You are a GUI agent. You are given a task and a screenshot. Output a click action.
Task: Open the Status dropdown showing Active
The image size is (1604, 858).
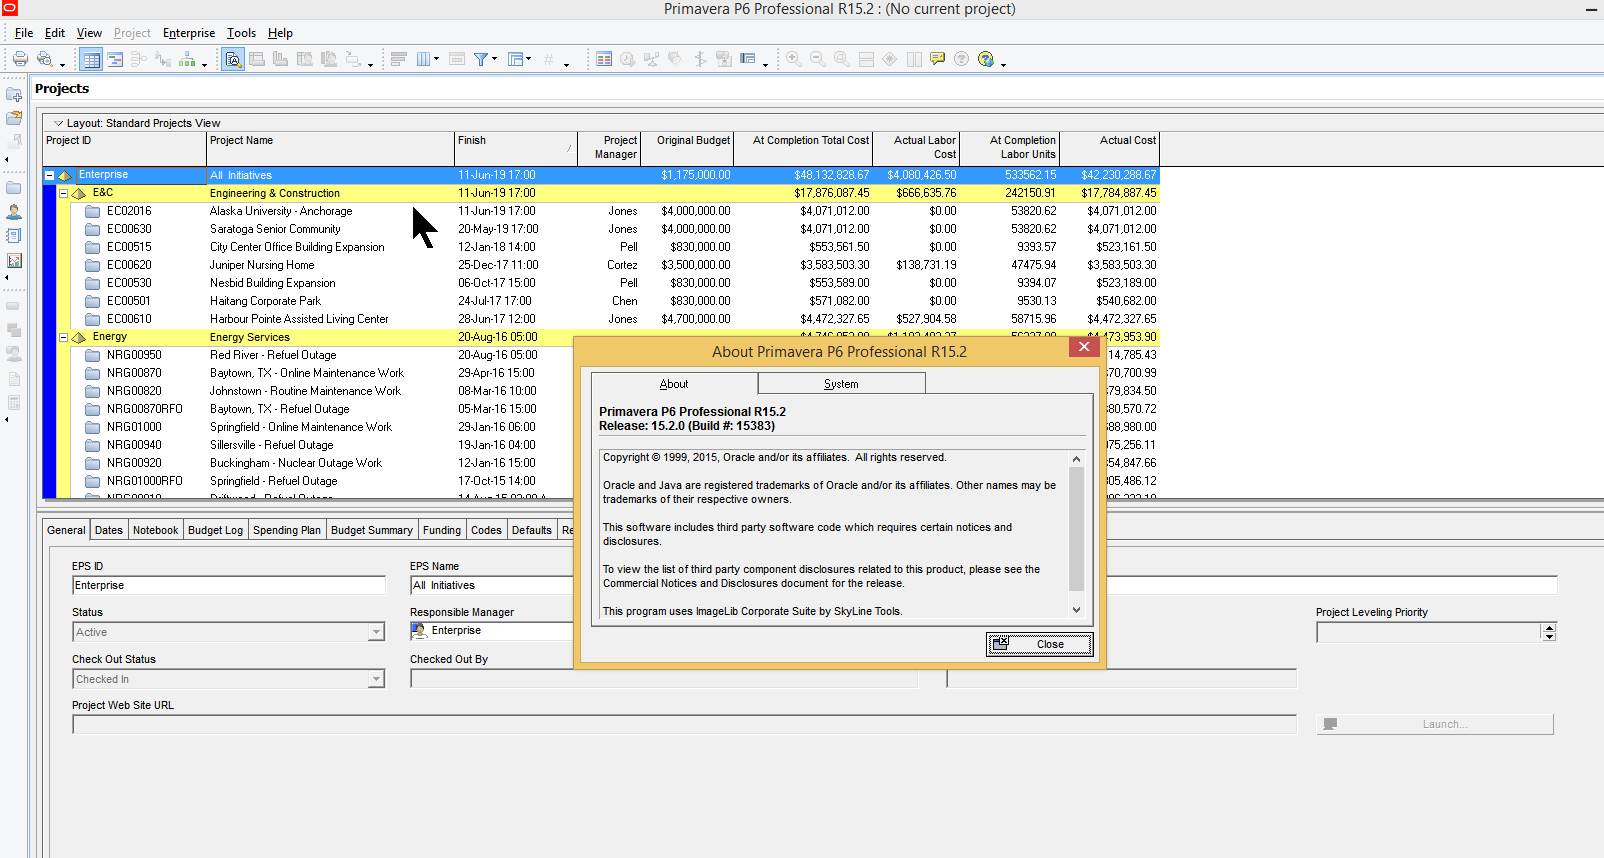pos(376,632)
